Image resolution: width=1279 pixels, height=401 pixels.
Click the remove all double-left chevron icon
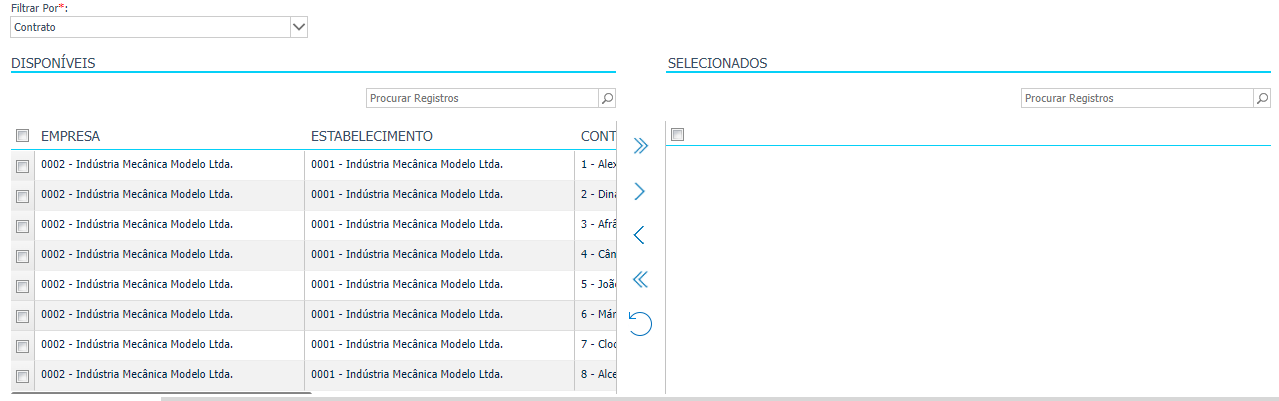641,279
